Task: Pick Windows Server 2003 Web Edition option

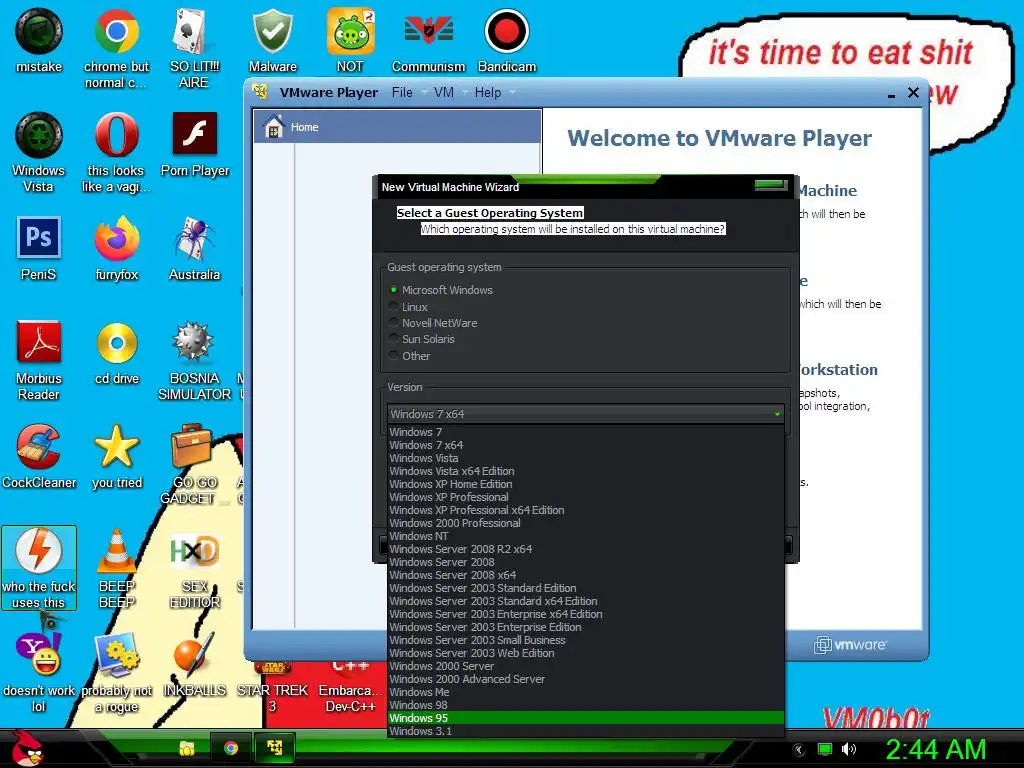Action: pos(586,652)
